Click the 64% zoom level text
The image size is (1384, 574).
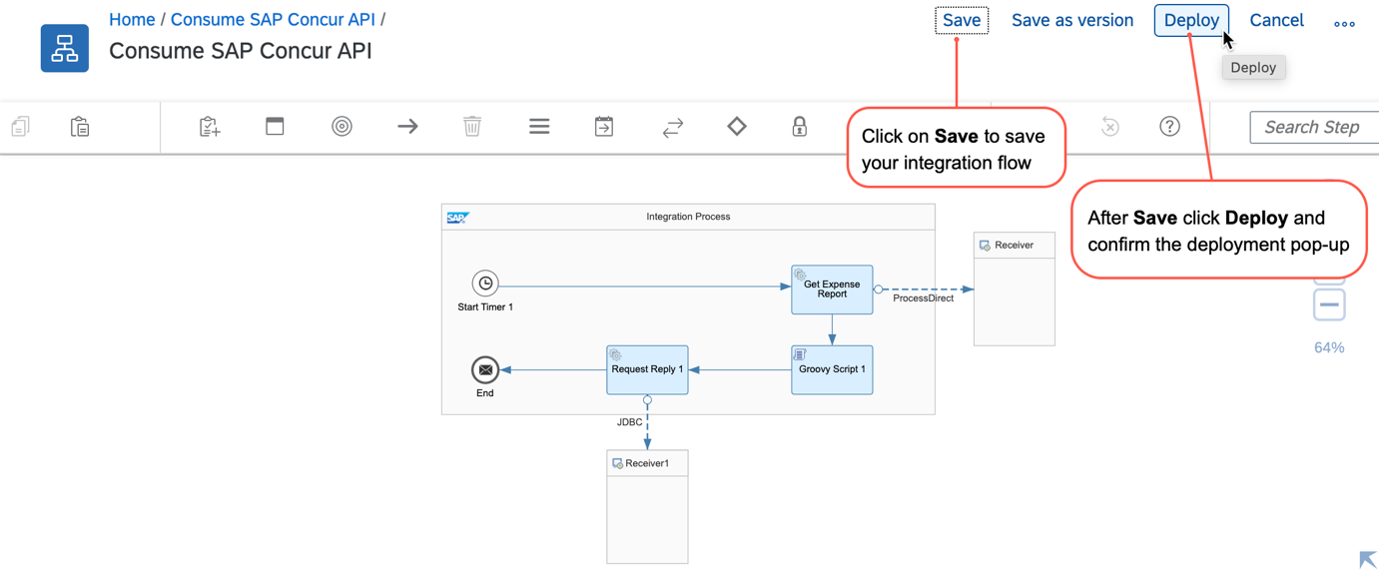coord(1329,348)
